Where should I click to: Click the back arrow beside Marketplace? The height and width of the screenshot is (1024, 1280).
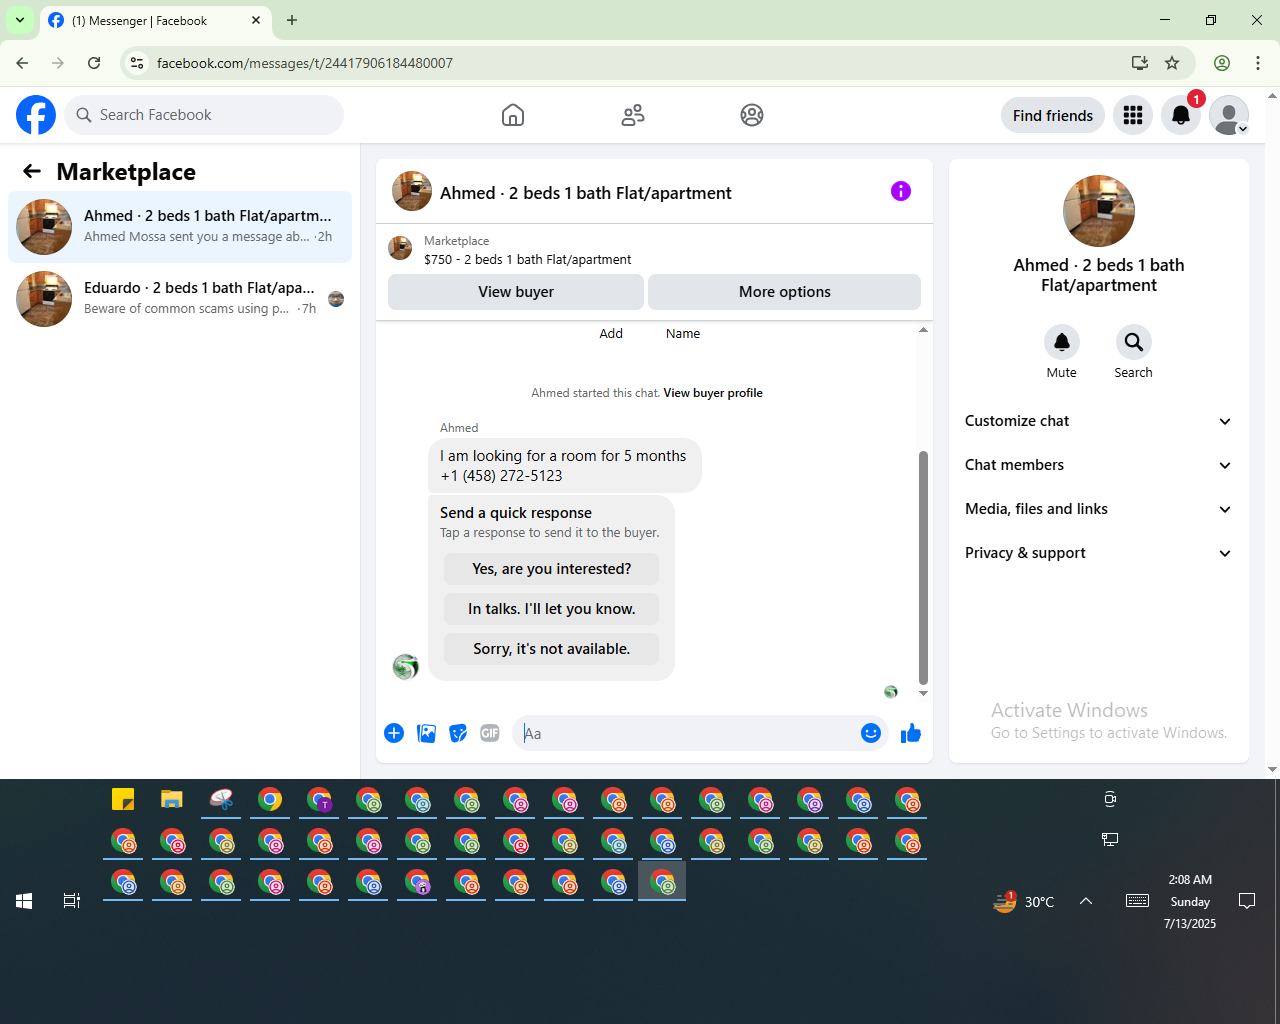[32, 172]
